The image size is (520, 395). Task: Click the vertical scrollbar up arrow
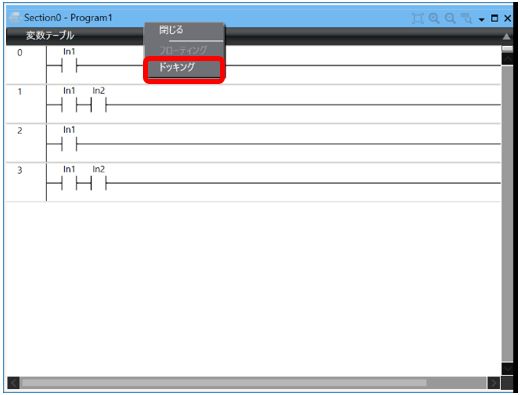507,59
